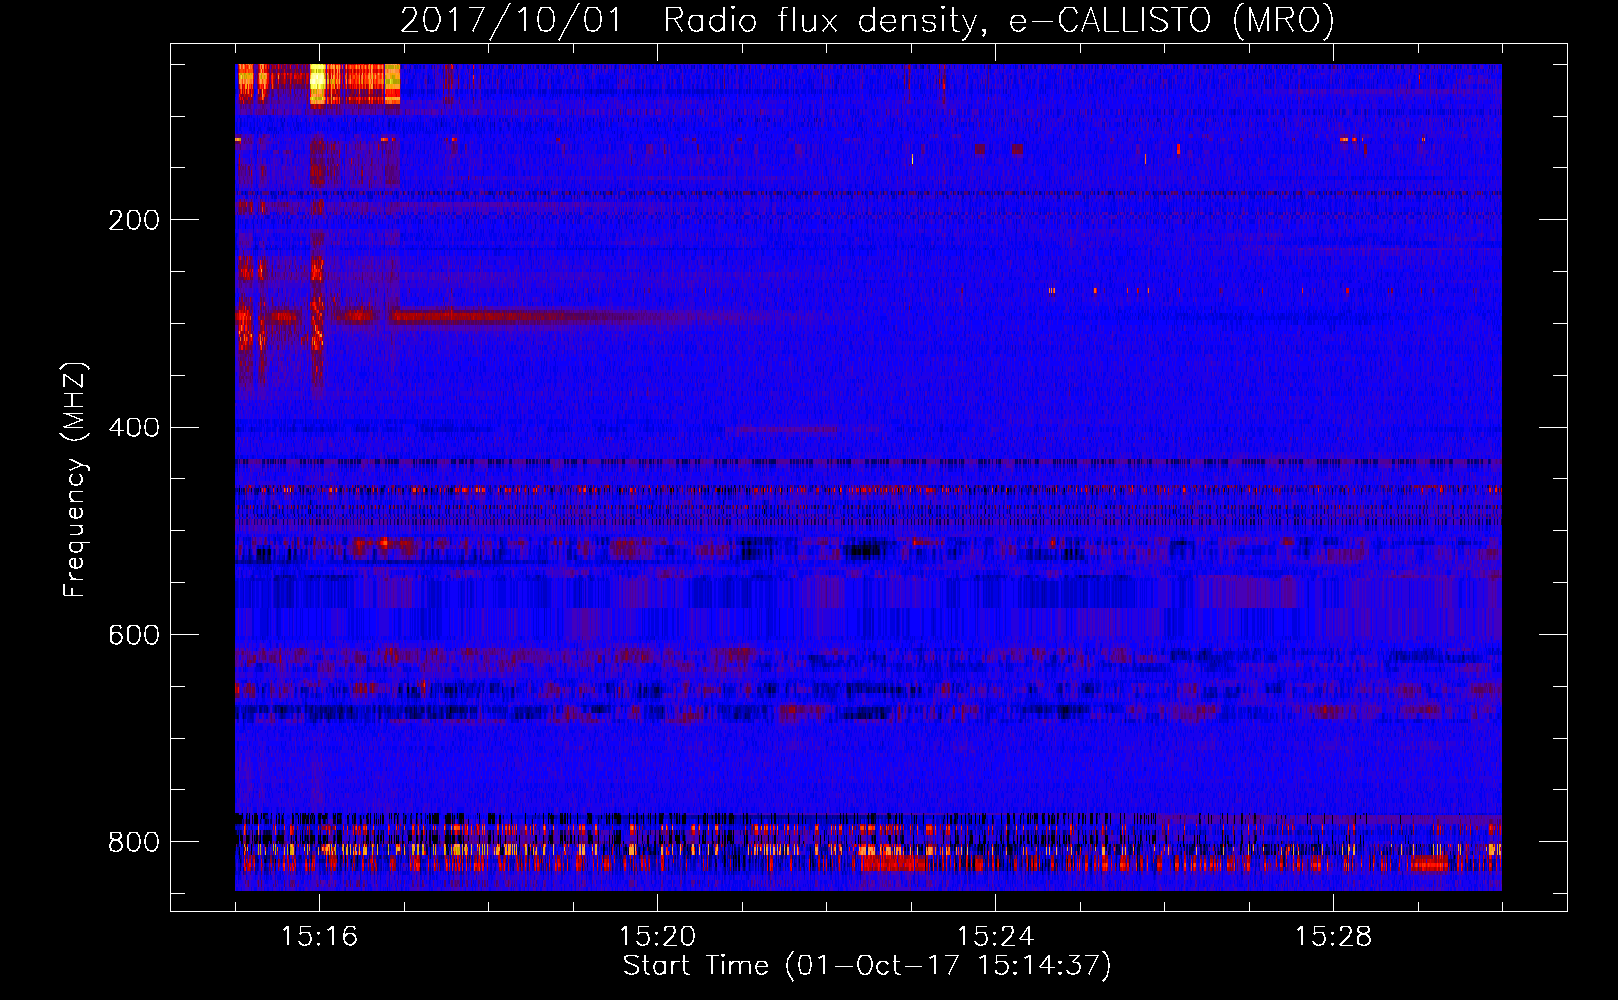Click the '15:16' time axis label
The height and width of the screenshot is (1000, 1618).
point(319,937)
